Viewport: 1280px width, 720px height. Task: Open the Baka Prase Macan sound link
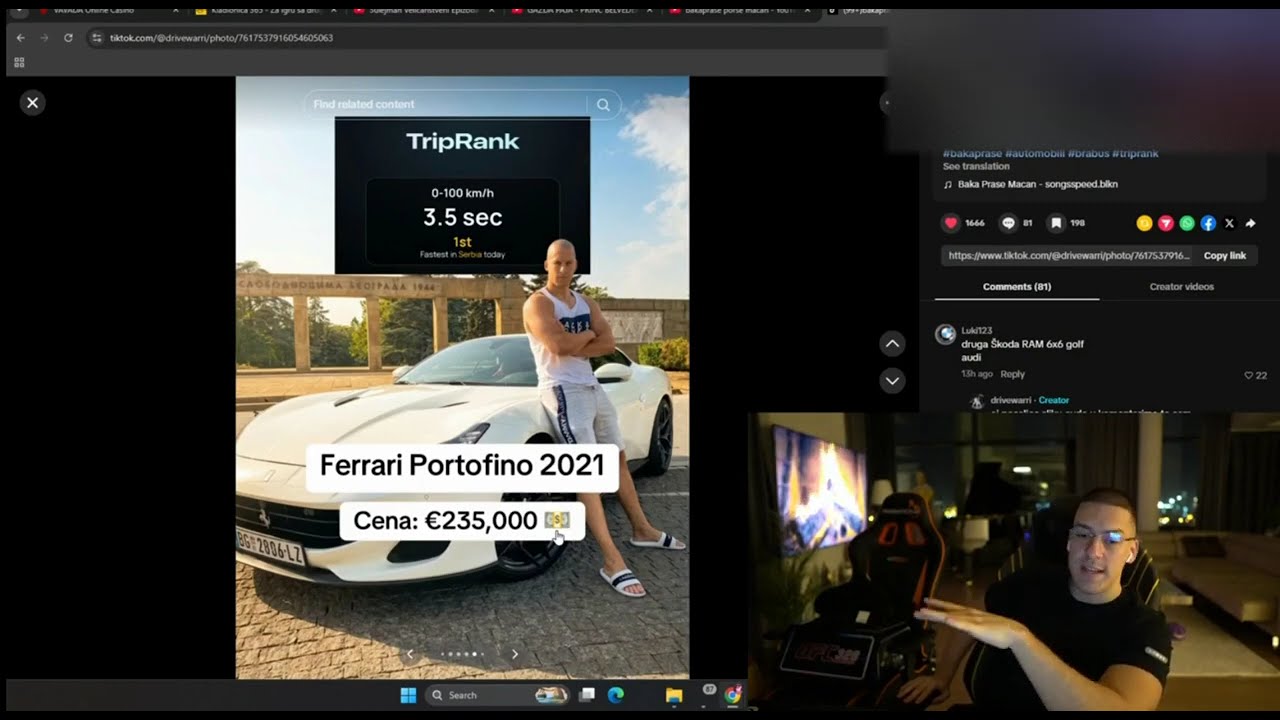[x=1031, y=185]
